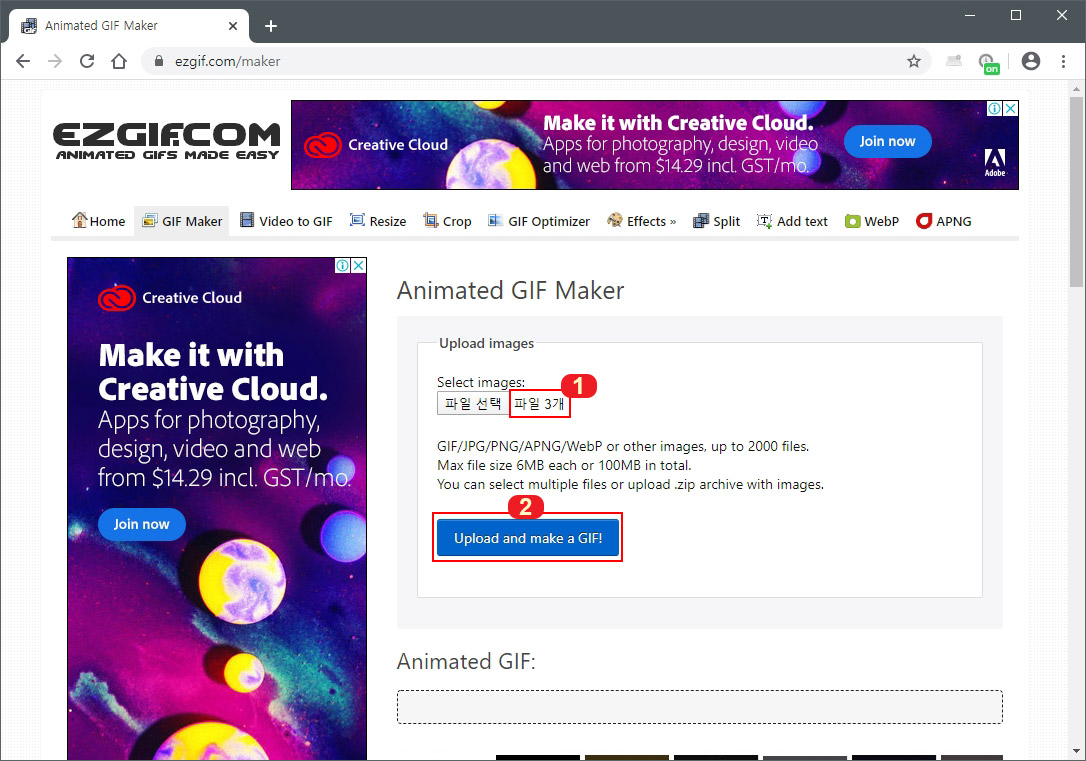The height and width of the screenshot is (761, 1086).
Task: Click the EZGIF.COM logo
Action: point(167,141)
